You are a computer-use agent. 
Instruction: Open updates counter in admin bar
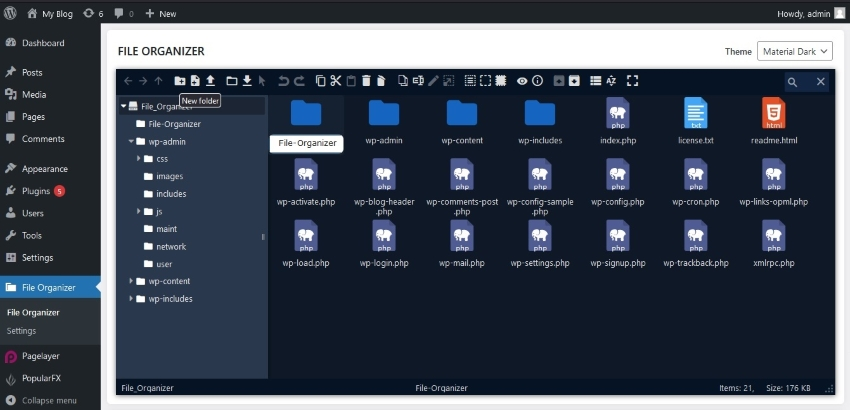(93, 14)
